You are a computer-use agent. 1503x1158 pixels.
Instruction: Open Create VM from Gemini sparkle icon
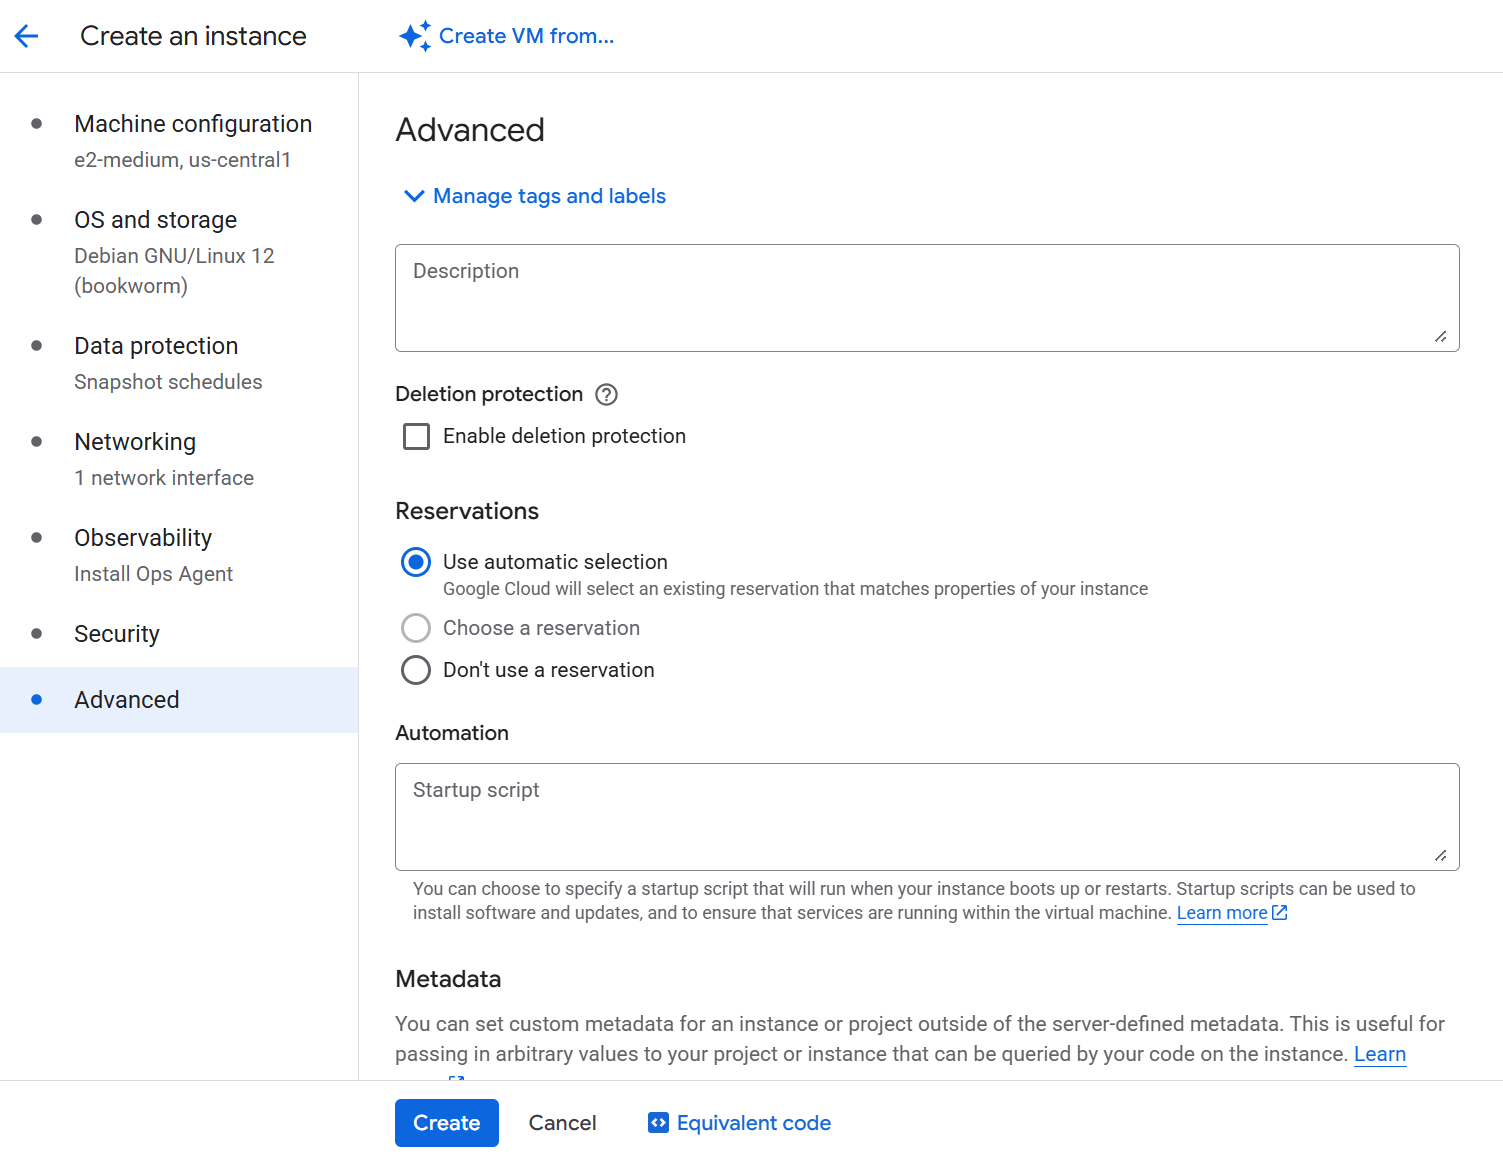tap(415, 35)
